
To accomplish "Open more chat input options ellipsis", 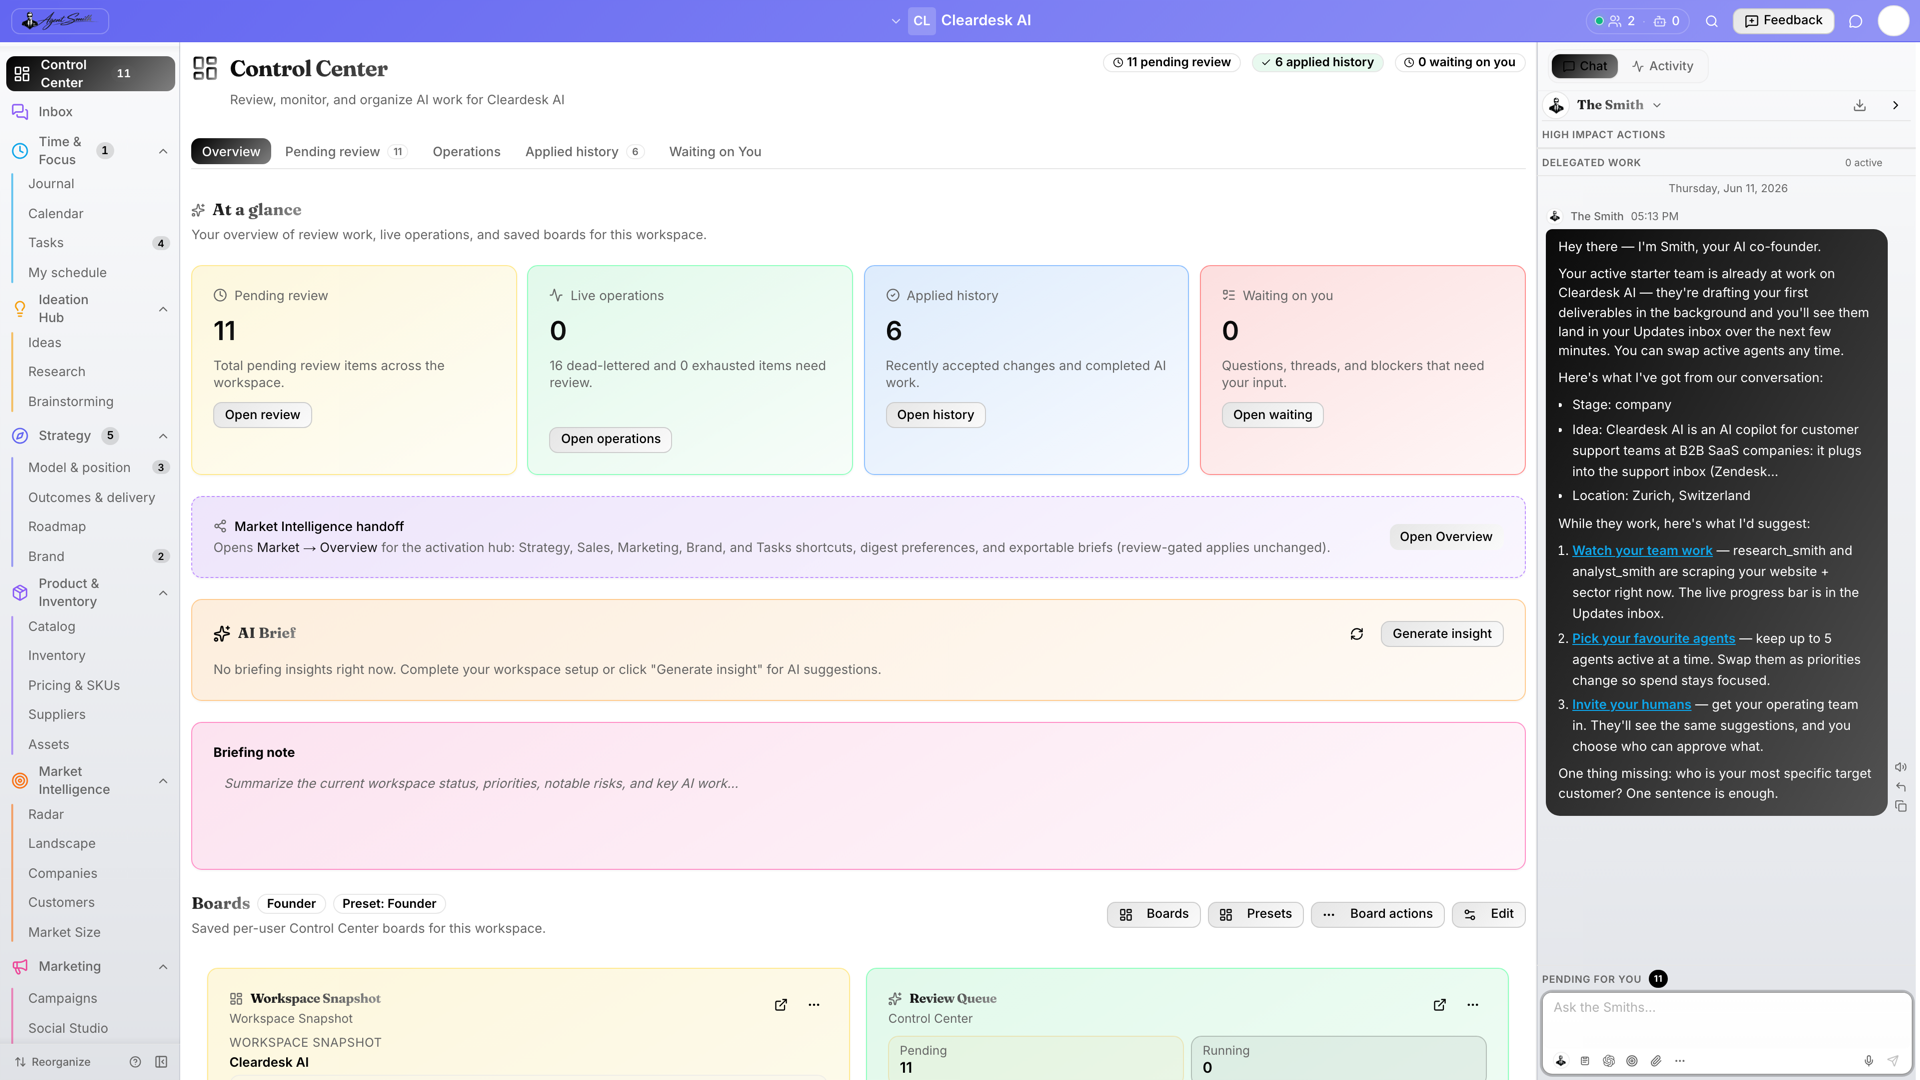I will (1680, 1061).
